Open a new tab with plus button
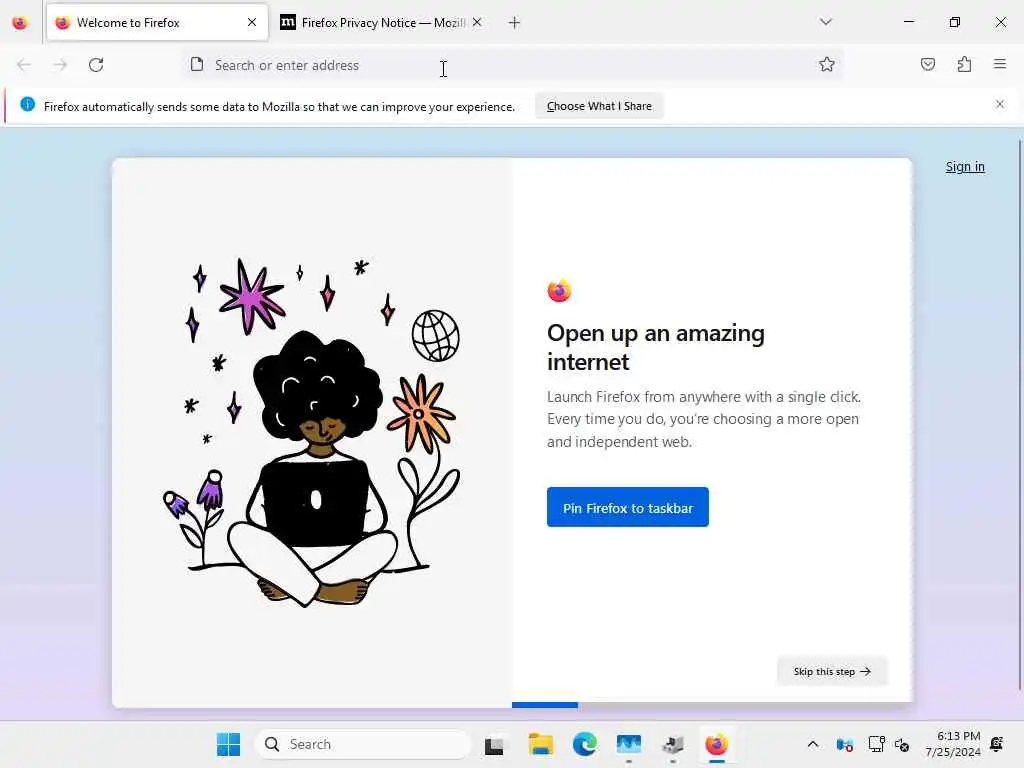The width and height of the screenshot is (1024, 768). click(x=514, y=23)
